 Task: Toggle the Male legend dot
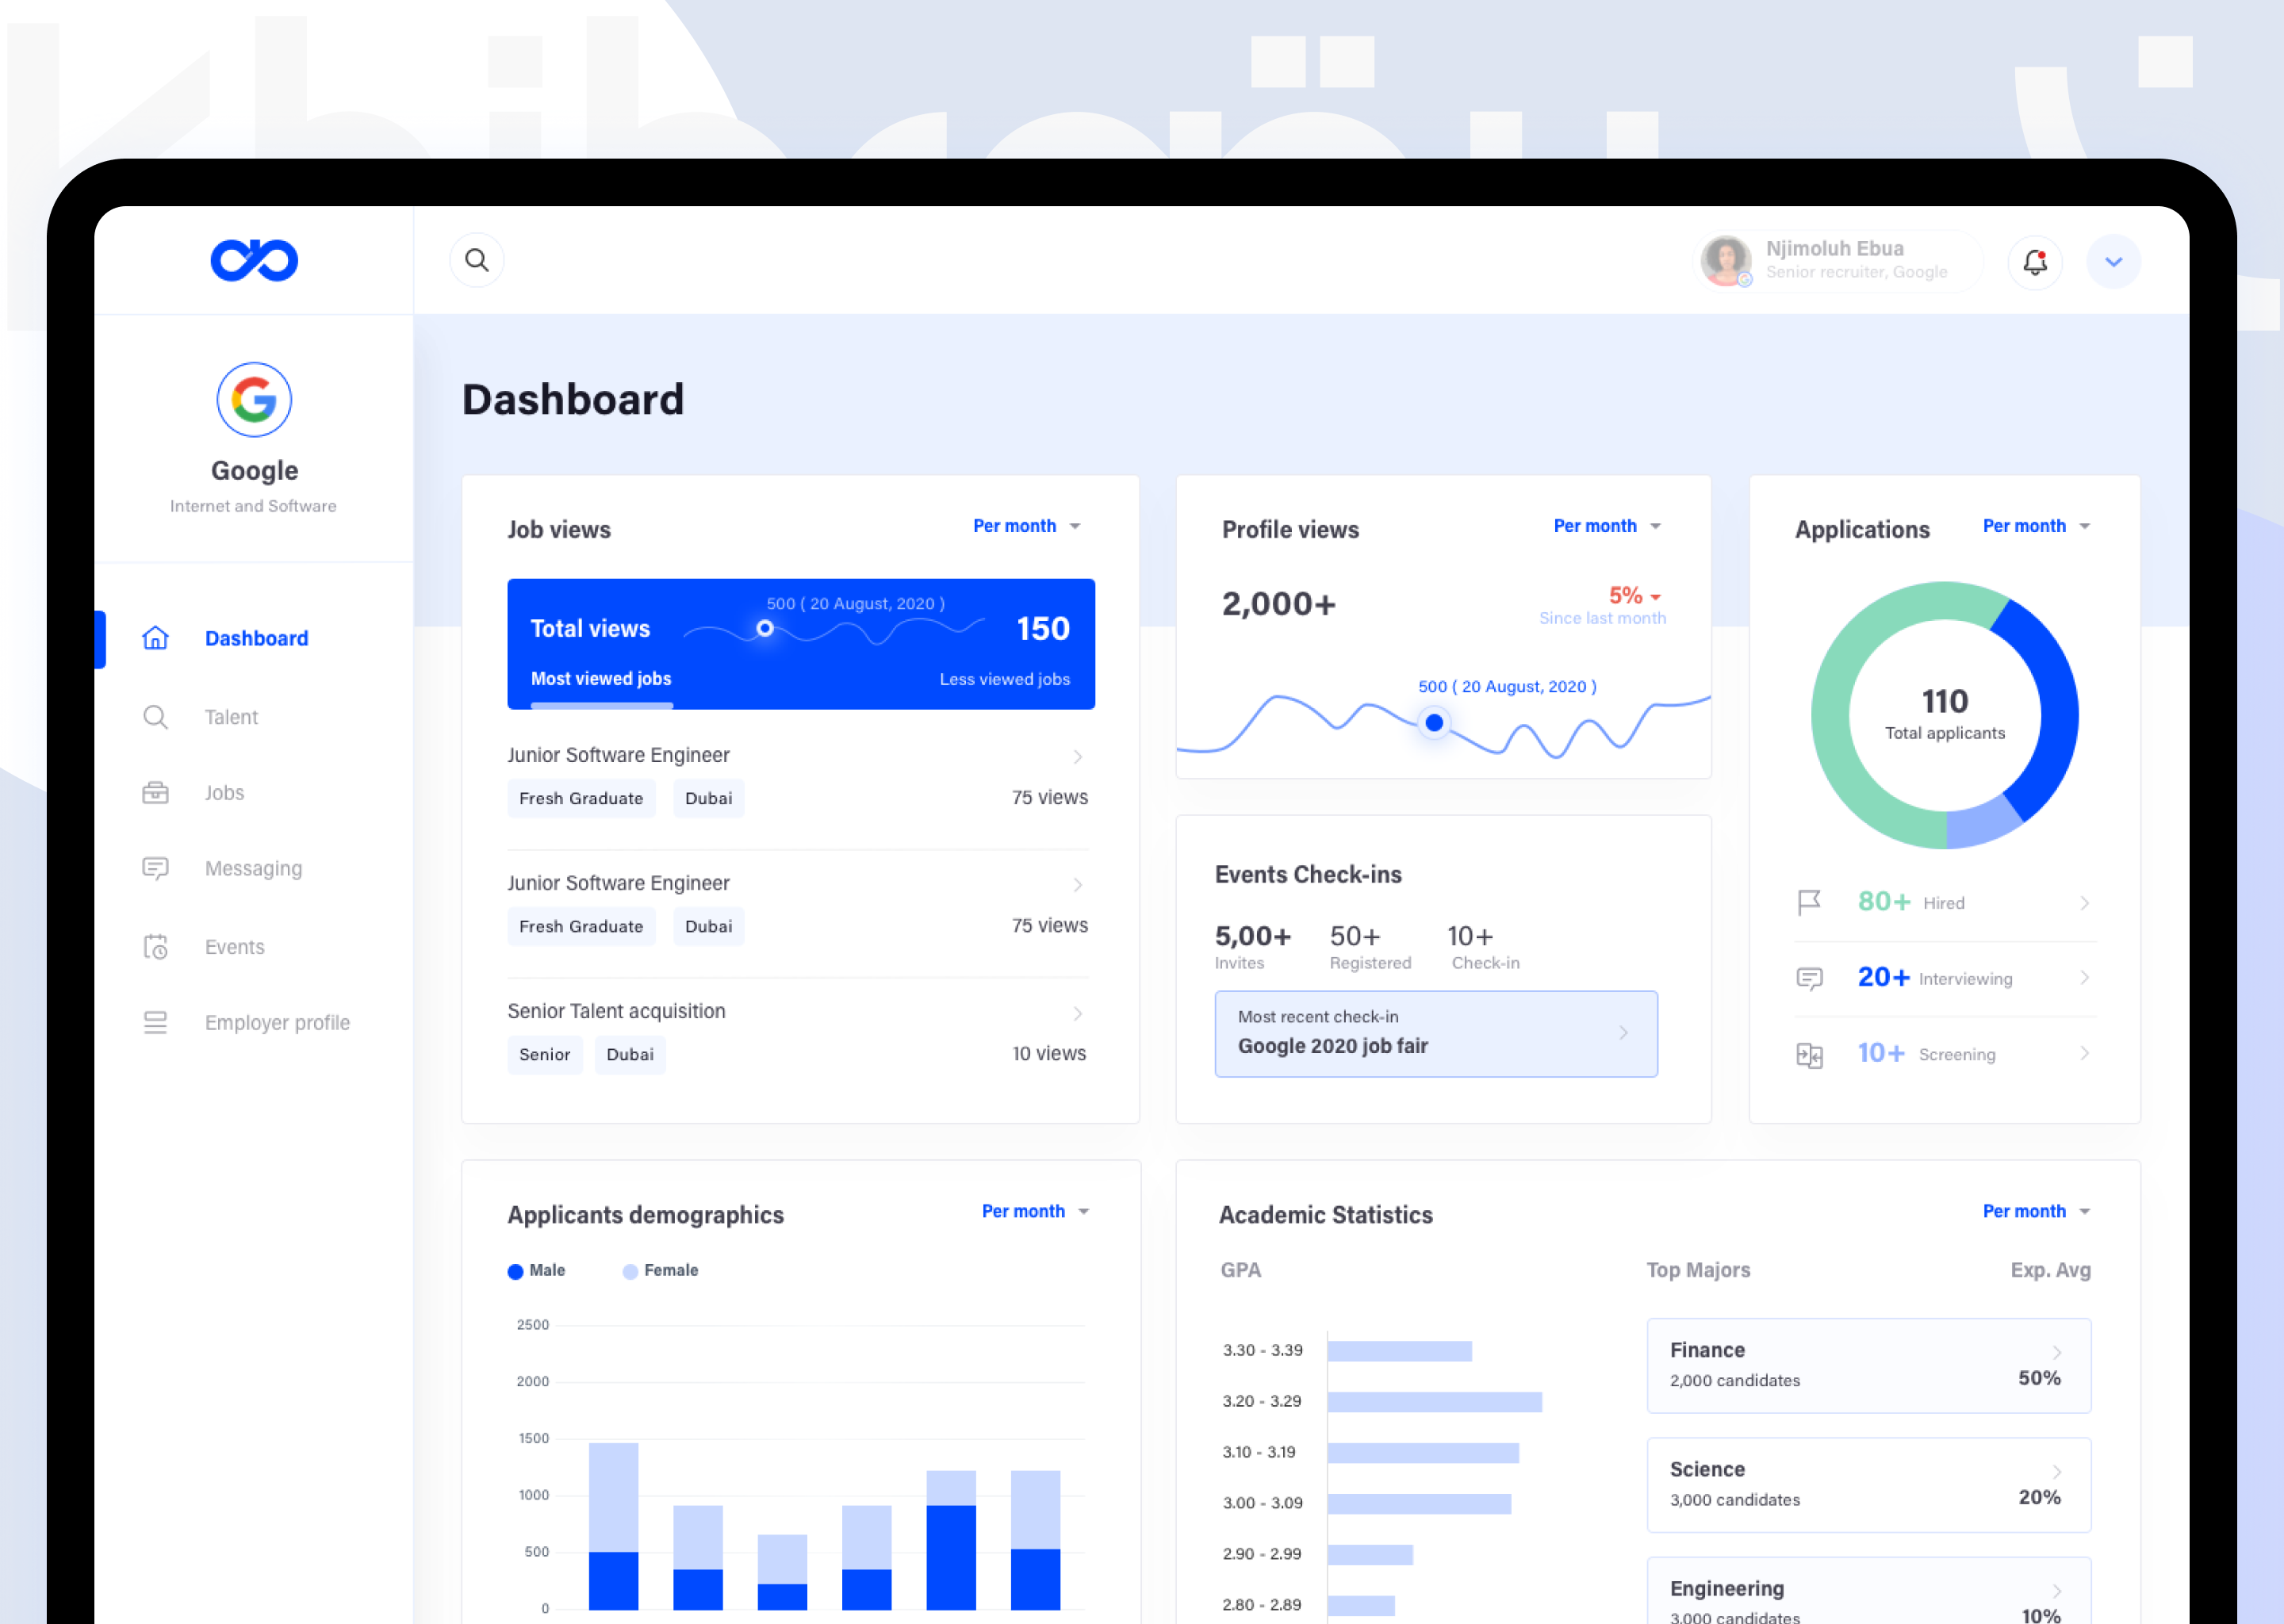(x=515, y=1271)
